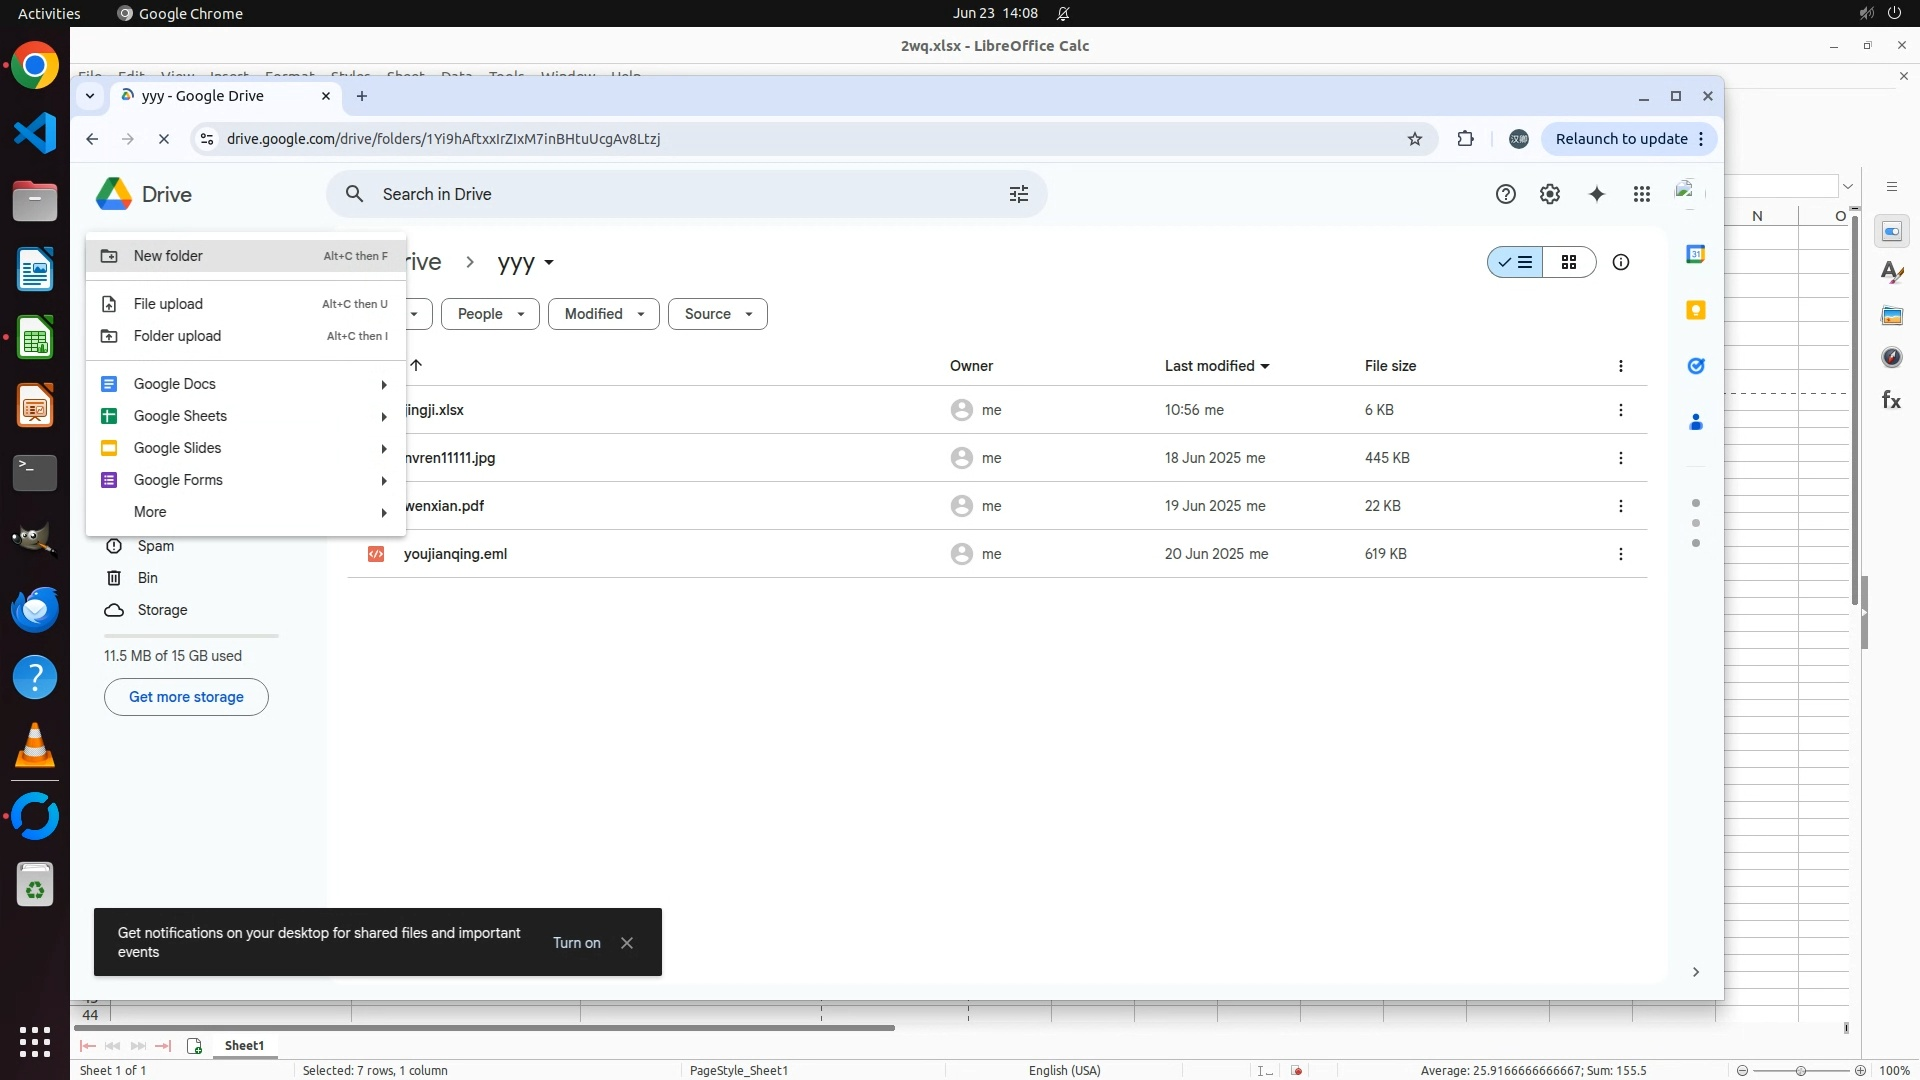This screenshot has height=1080, width=1920.
Task: Open Google Keep side panel icon
Action: click(x=1695, y=310)
